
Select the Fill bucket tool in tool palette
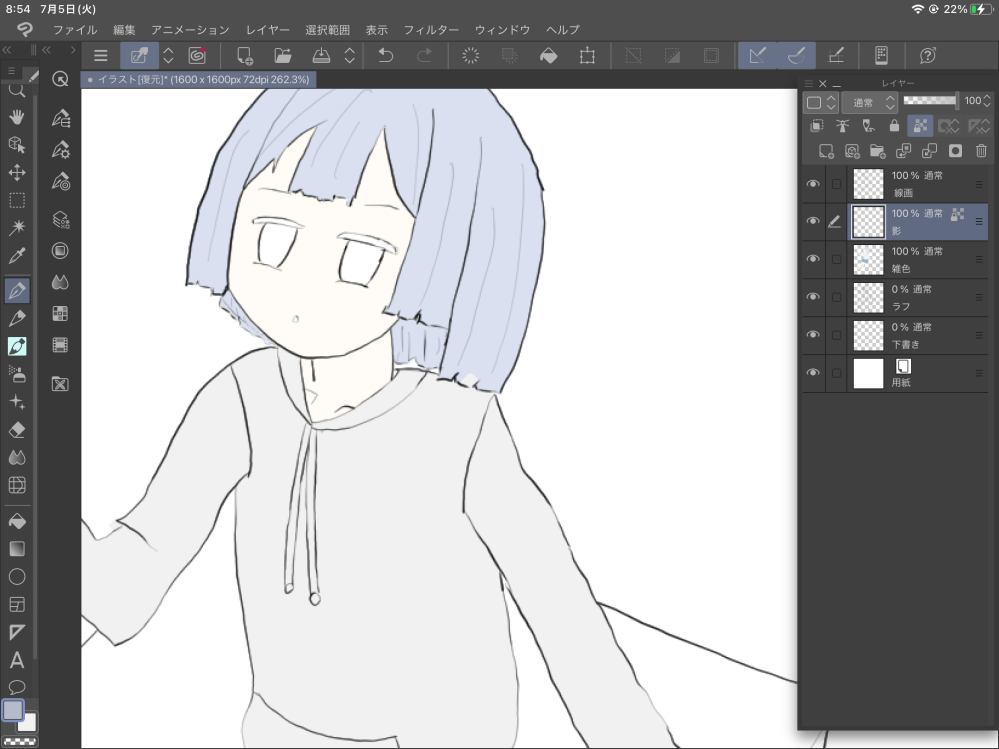[x=17, y=521]
